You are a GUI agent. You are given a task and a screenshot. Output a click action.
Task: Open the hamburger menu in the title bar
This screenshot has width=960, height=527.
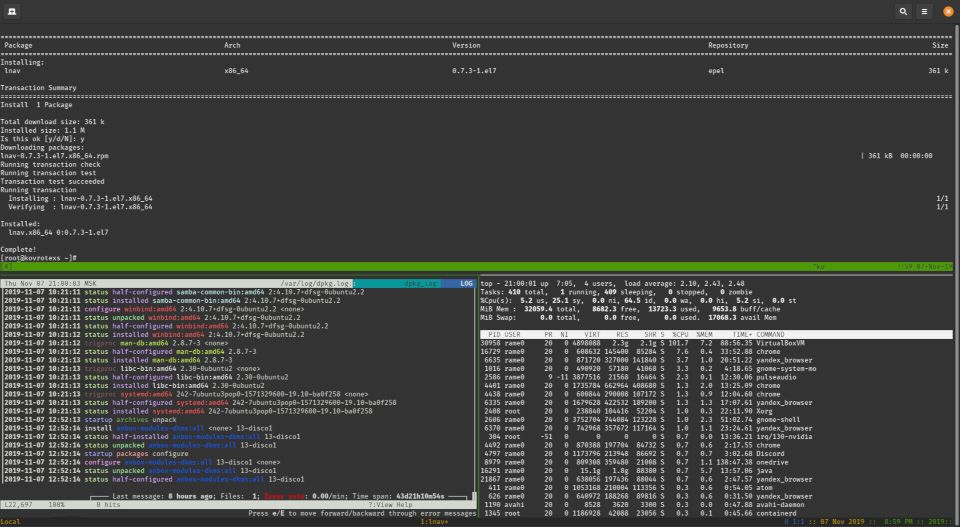[924, 11]
